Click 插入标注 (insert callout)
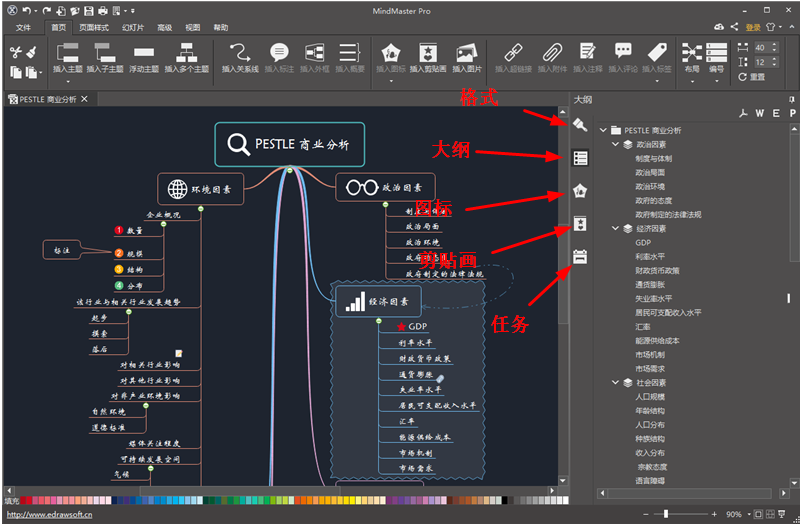Screen dimensions: 800x524 click(x=279, y=58)
